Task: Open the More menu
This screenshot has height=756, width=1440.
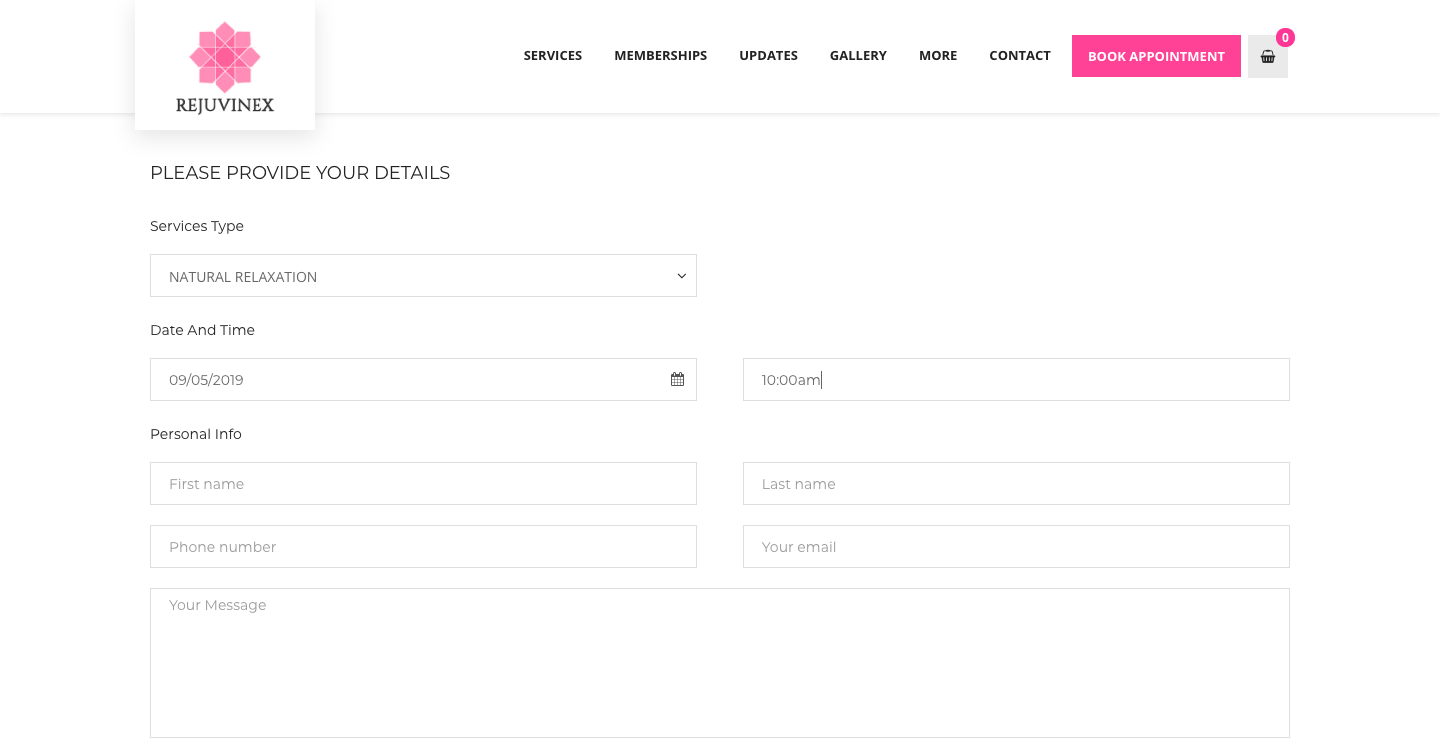Action: pos(938,56)
